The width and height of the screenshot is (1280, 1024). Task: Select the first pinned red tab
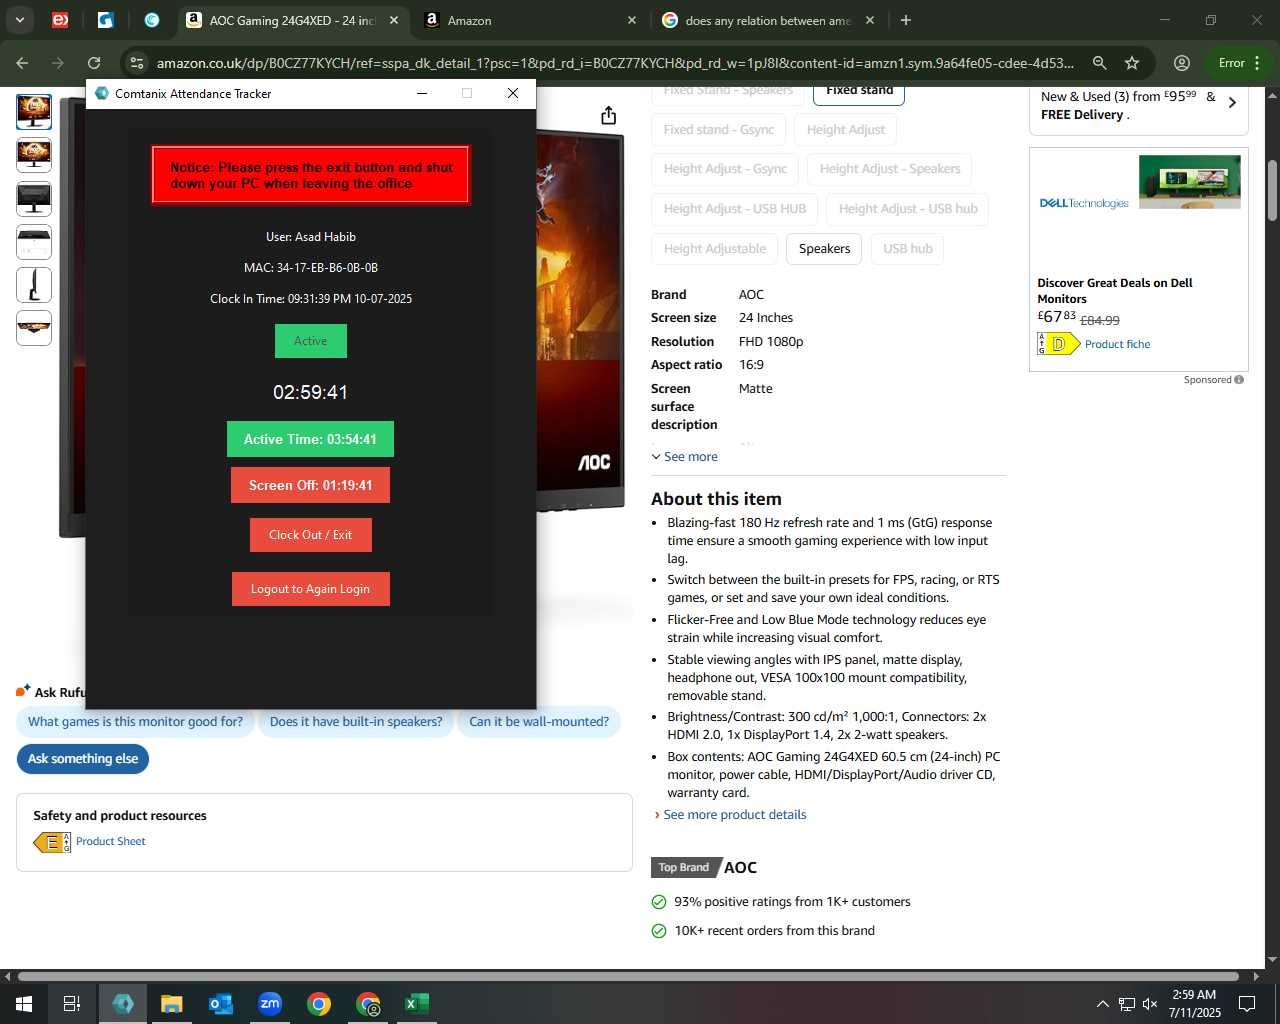point(60,20)
